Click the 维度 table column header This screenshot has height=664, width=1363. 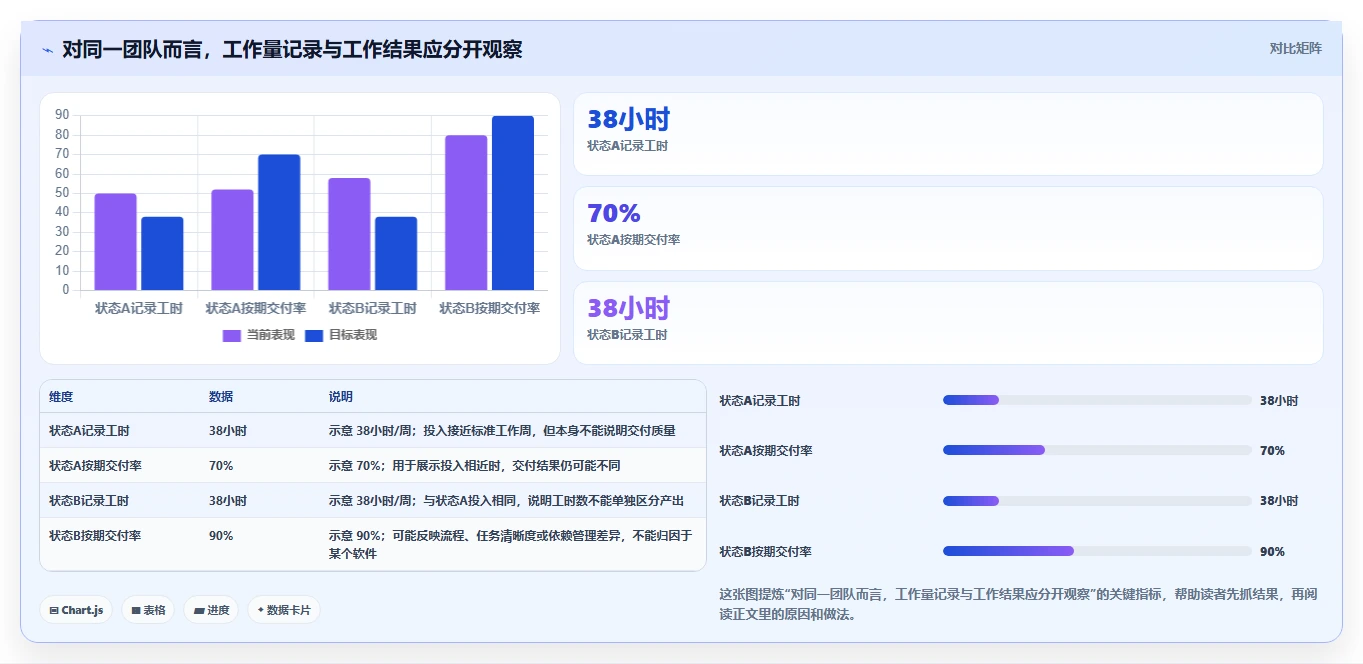pyautogui.click(x=61, y=397)
